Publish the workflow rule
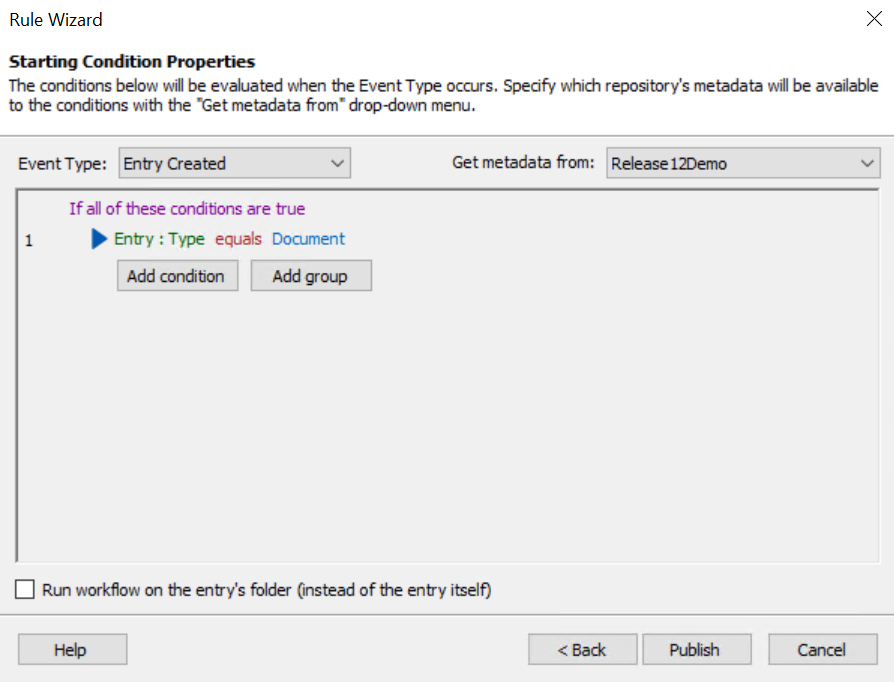The height and width of the screenshot is (682, 894). point(694,650)
